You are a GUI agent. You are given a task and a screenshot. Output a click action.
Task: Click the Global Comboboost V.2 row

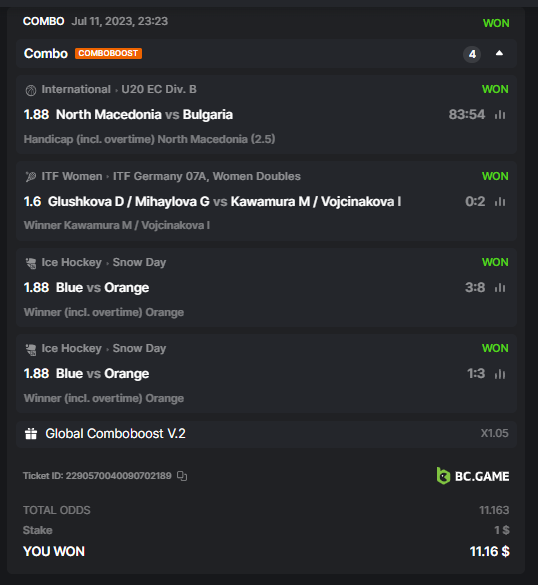[266, 434]
